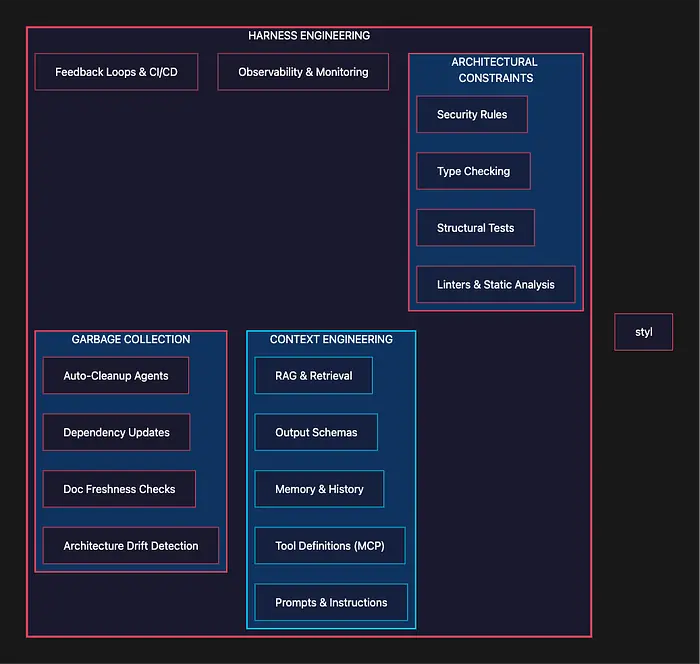Click the Structural Tests box
700x664 pixels.
pyautogui.click(x=475, y=228)
